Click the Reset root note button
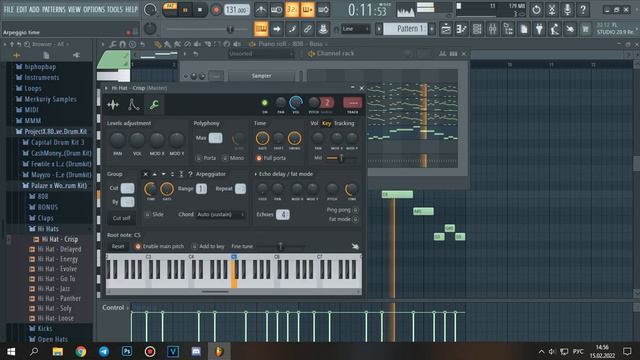This screenshot has width=640, height=360. coord(118,246)
